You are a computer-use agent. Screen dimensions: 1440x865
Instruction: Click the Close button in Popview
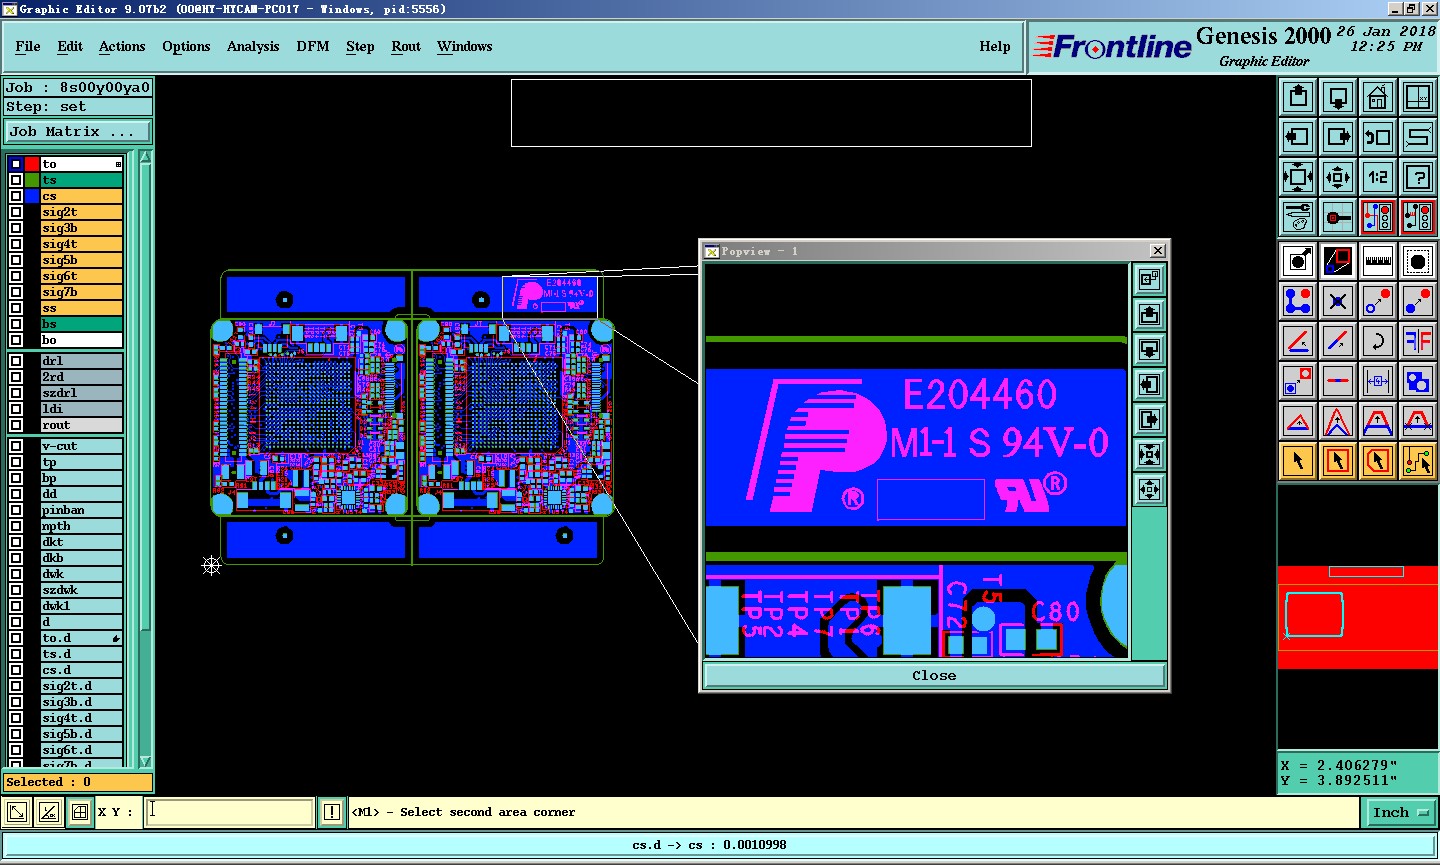[934, 676]
